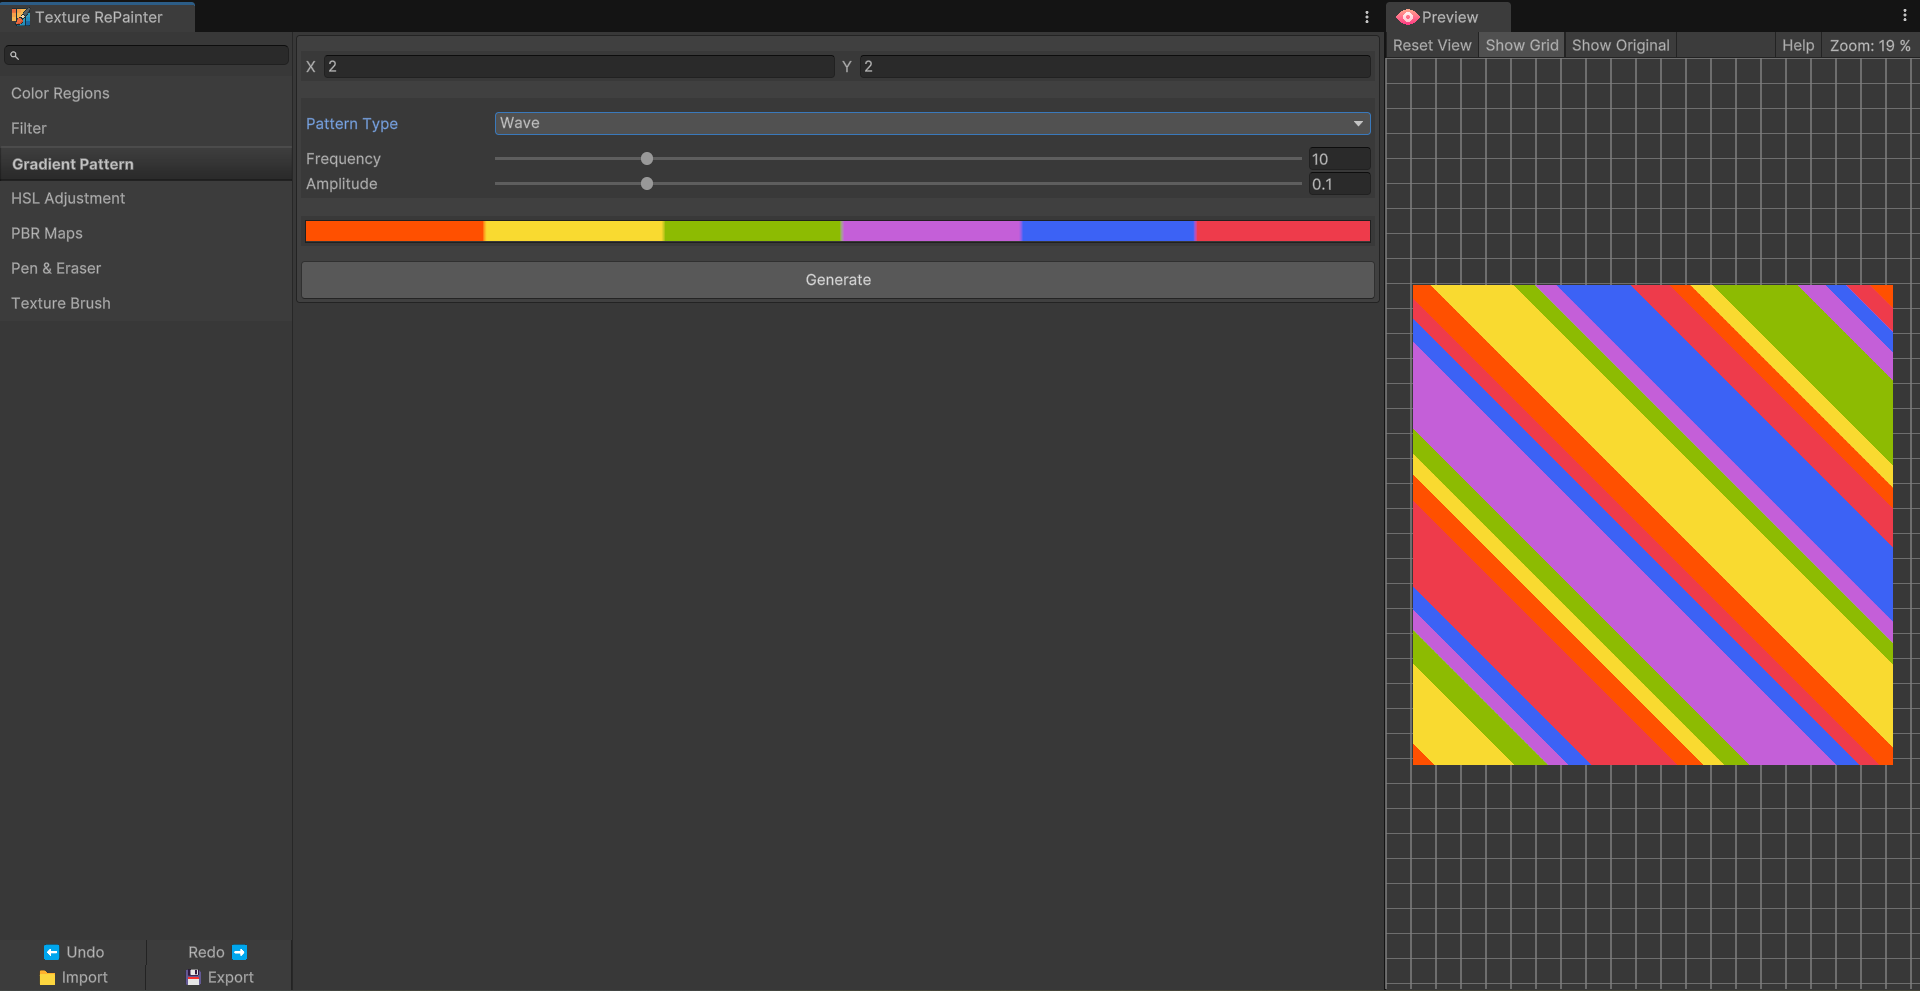
Task: Click the Frequency slider handle
Action: click(647, 159)
